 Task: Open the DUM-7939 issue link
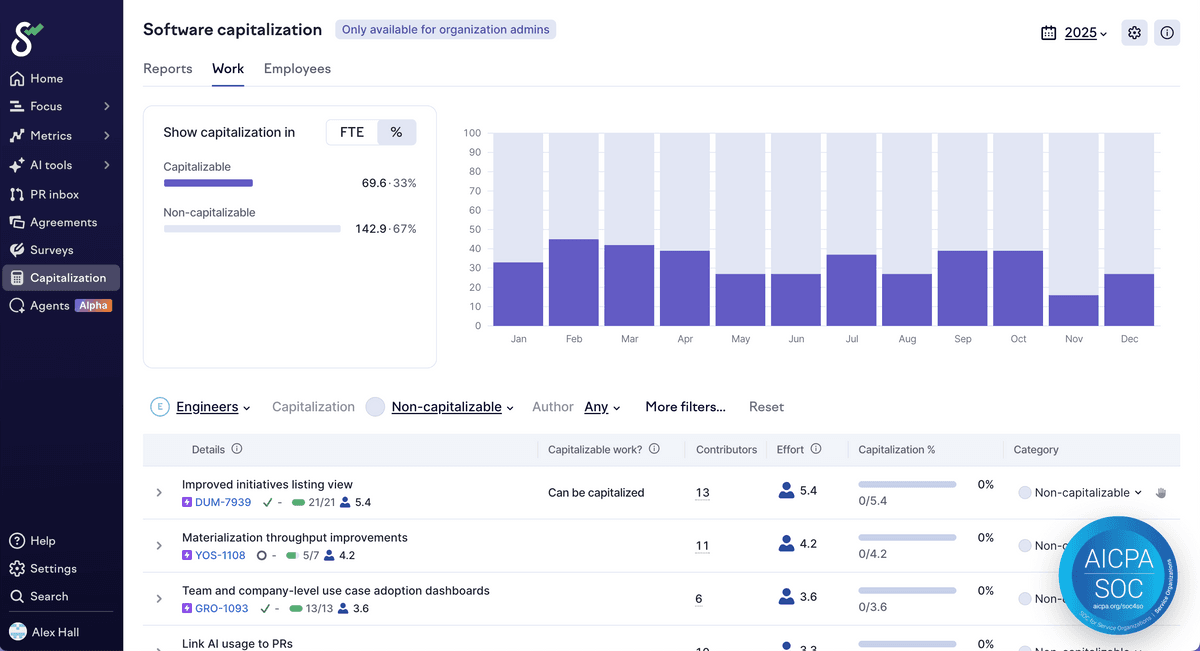tap(223, 502)
